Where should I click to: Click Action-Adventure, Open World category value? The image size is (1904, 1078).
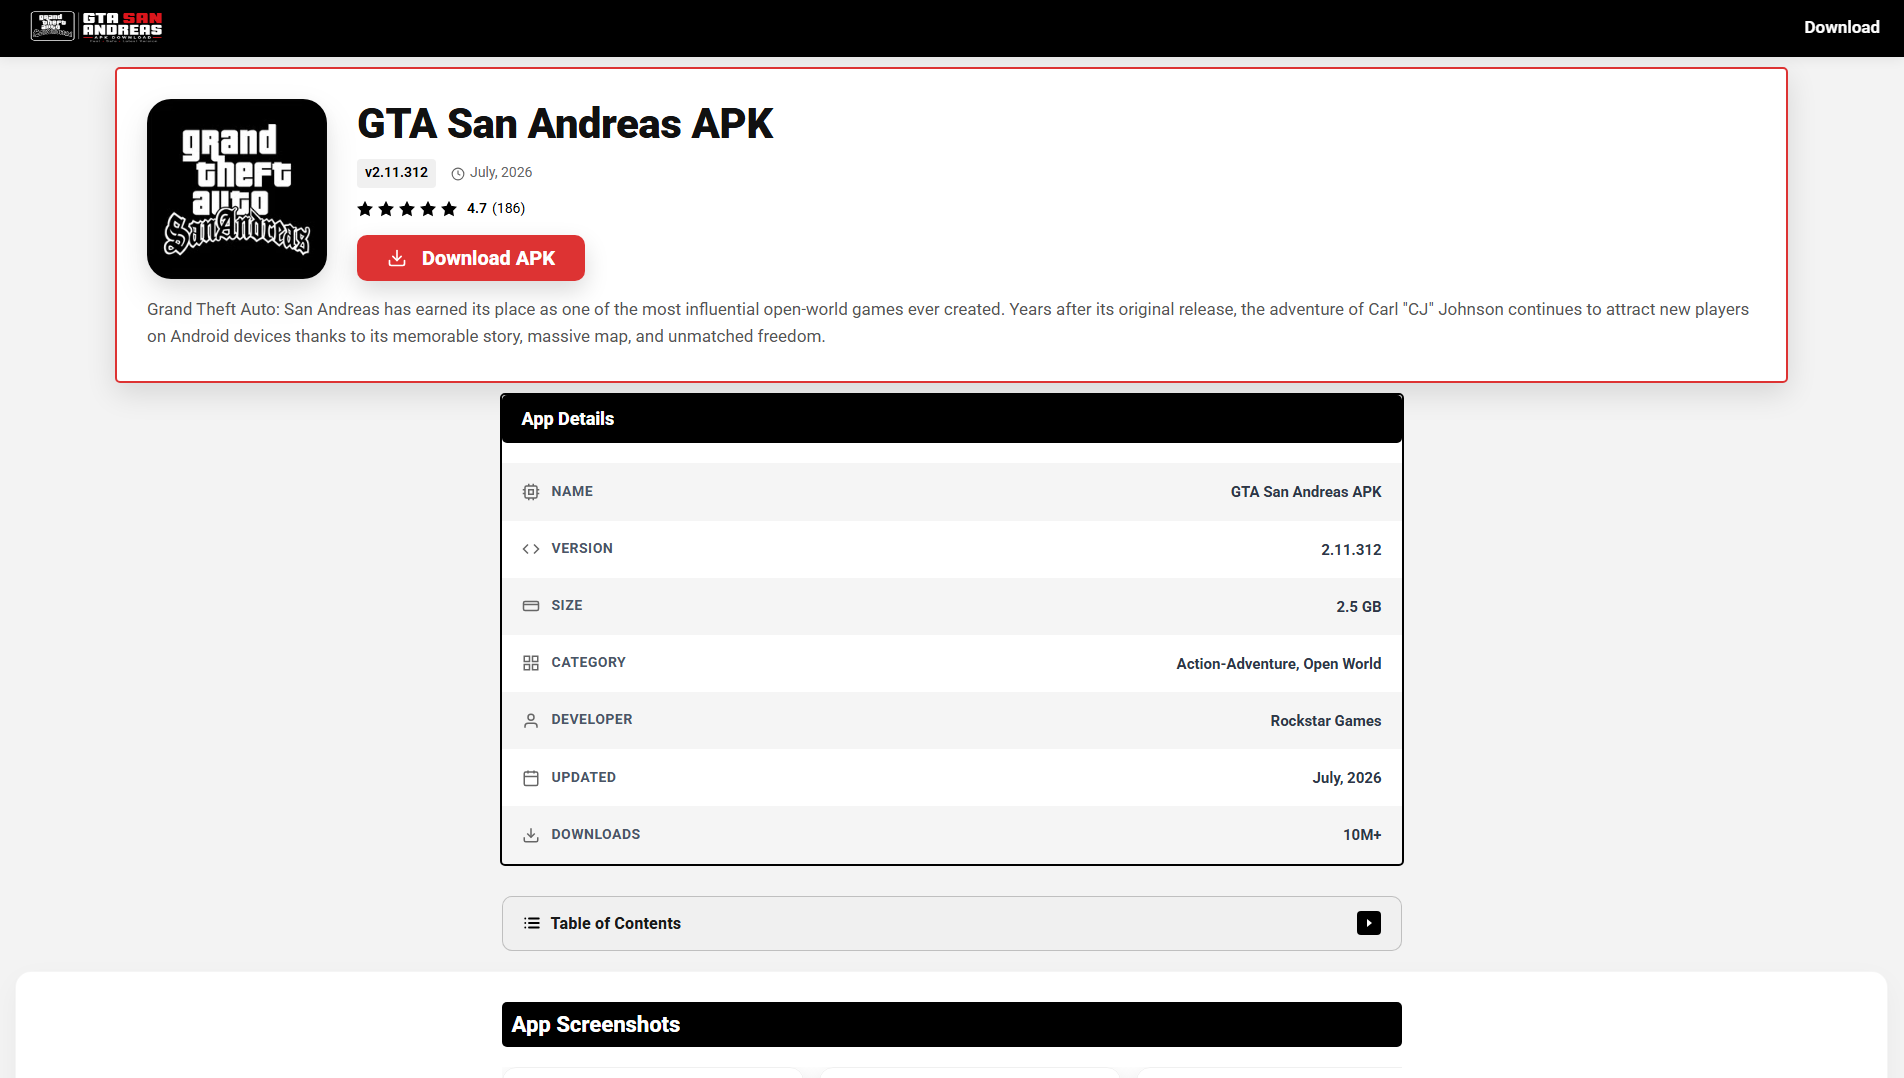(1278, 664)
